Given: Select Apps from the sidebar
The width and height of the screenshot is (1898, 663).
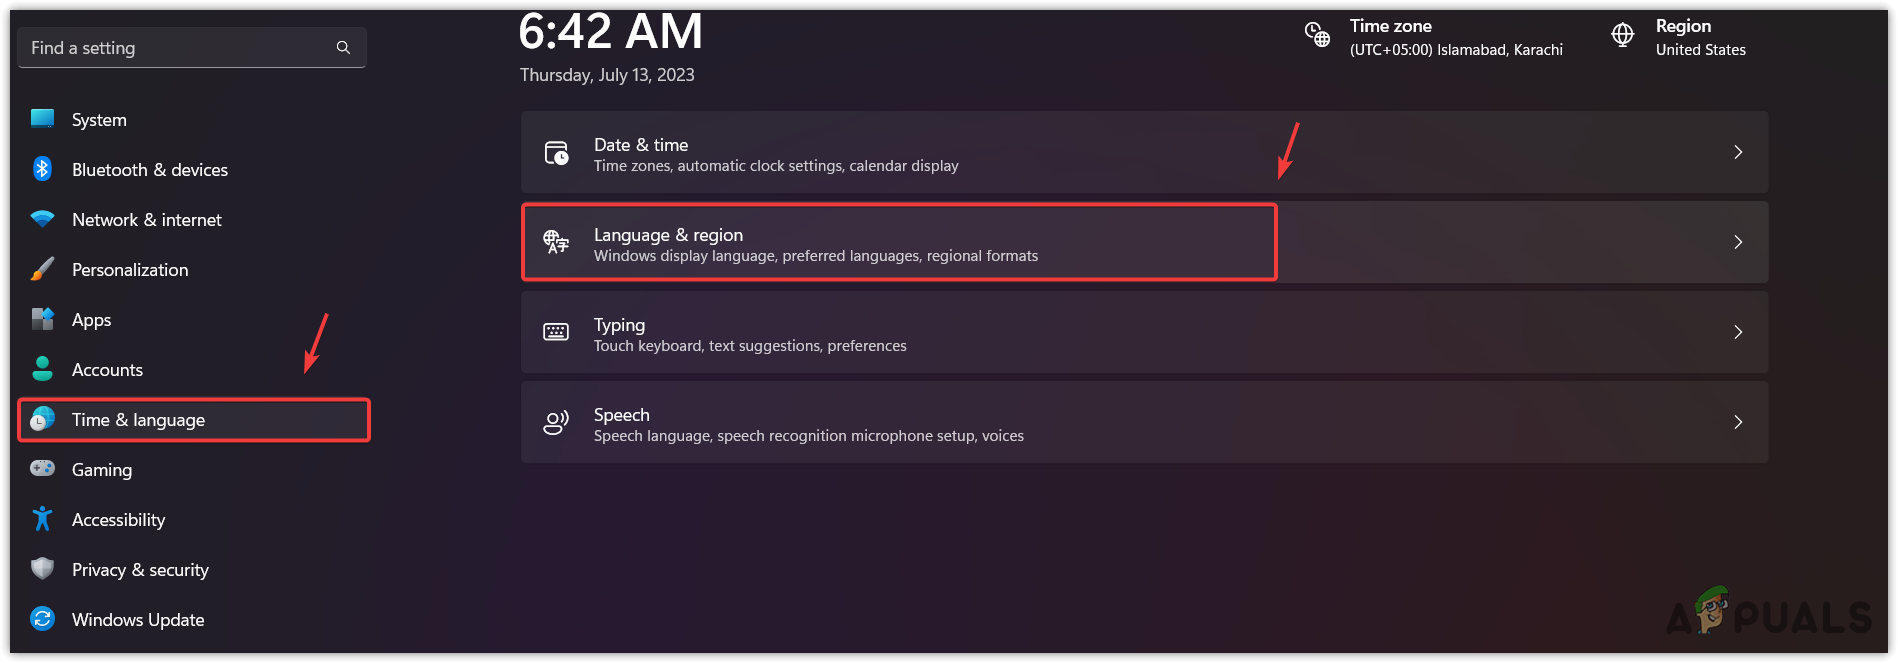Looking at the screenshot, I should point(91,320).
